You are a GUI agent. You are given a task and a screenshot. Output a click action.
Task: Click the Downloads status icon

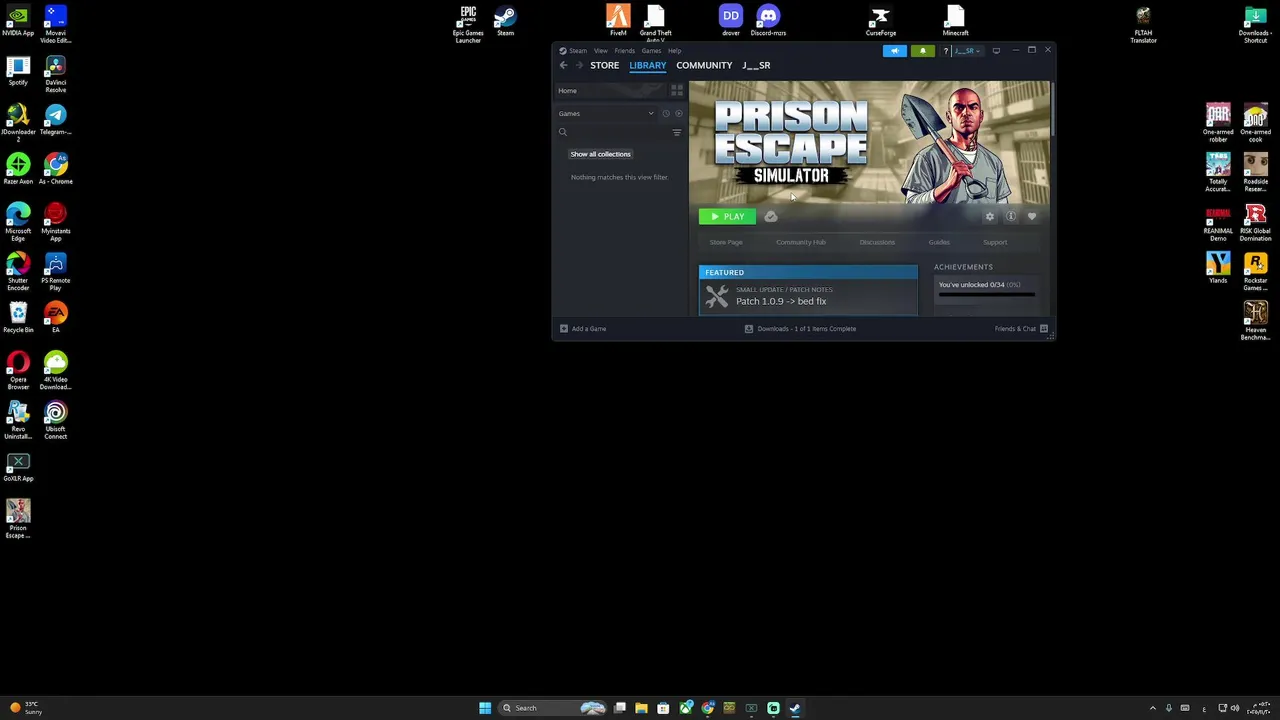click(749, 328)
